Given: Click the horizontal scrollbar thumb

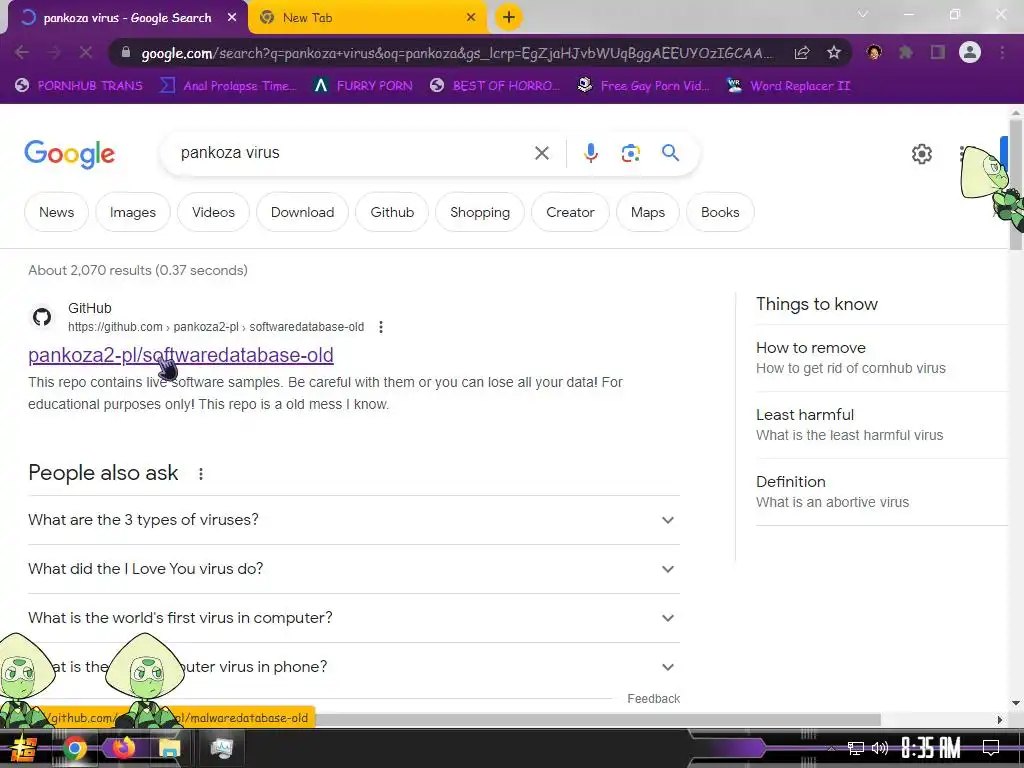Looking at the screenshot, I should click(598, 720).
